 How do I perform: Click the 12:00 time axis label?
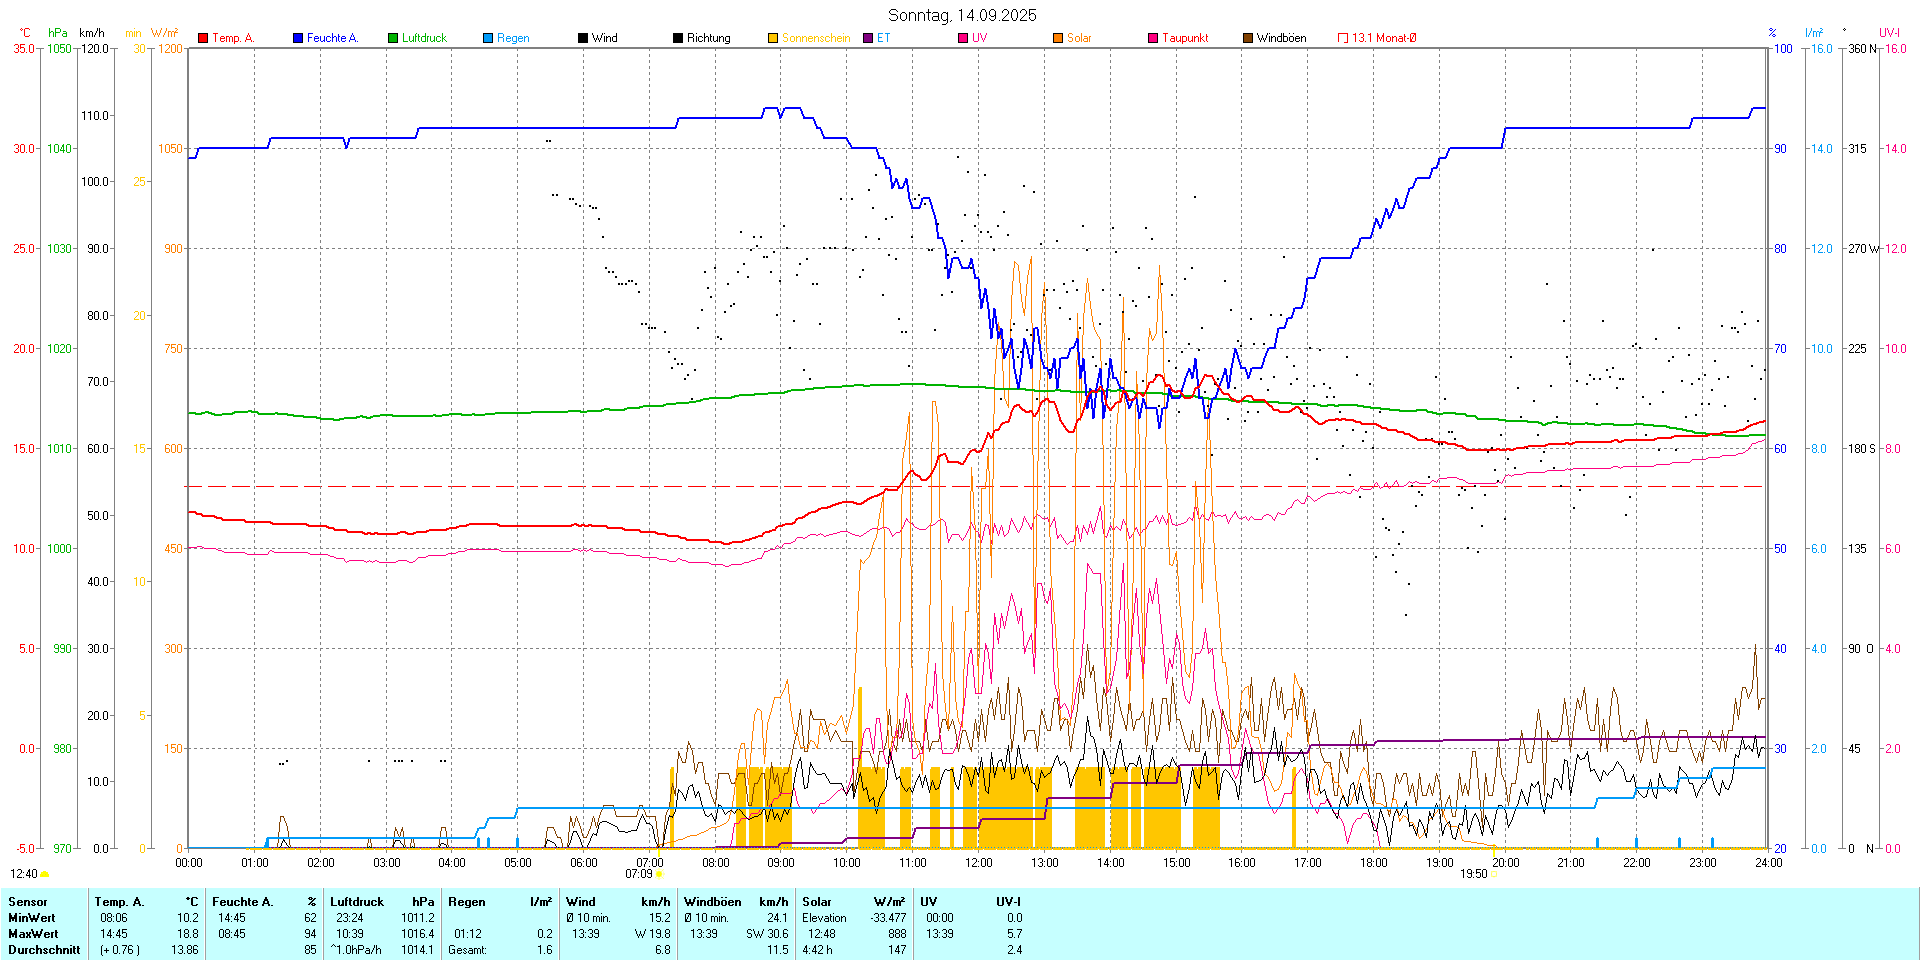[x=978, y=862]
